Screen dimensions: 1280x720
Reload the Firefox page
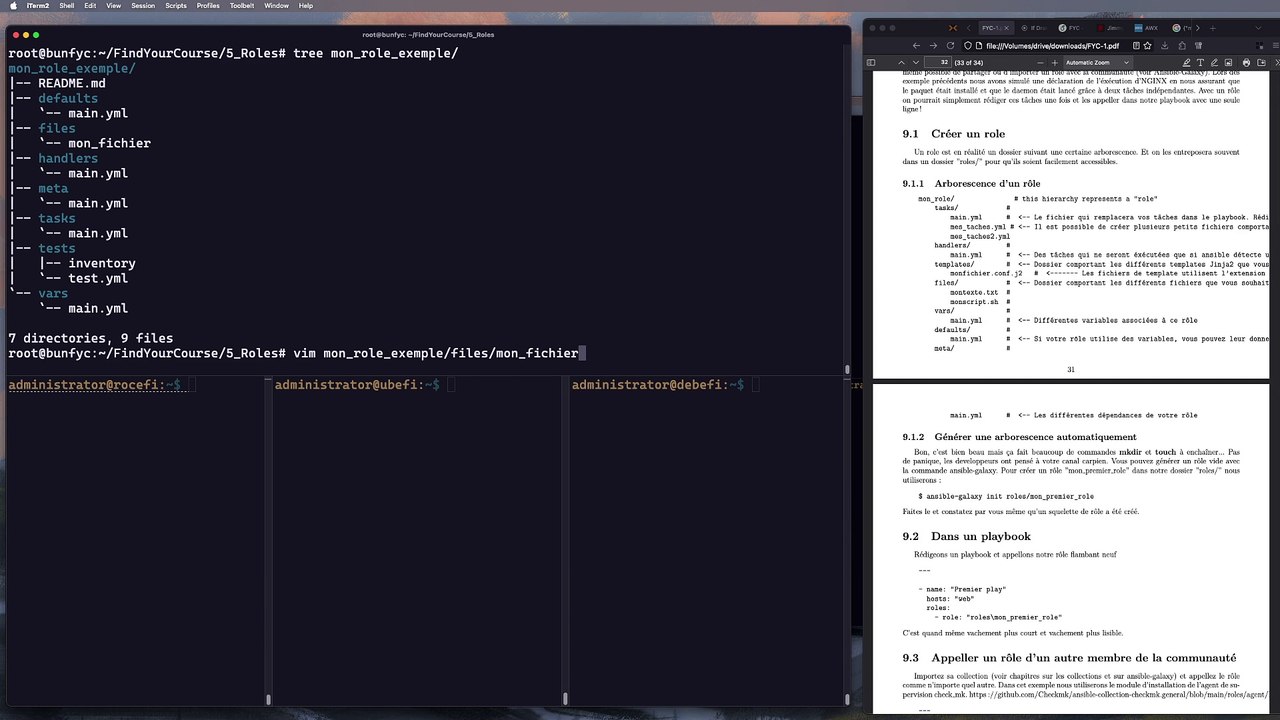pos(950,46)
